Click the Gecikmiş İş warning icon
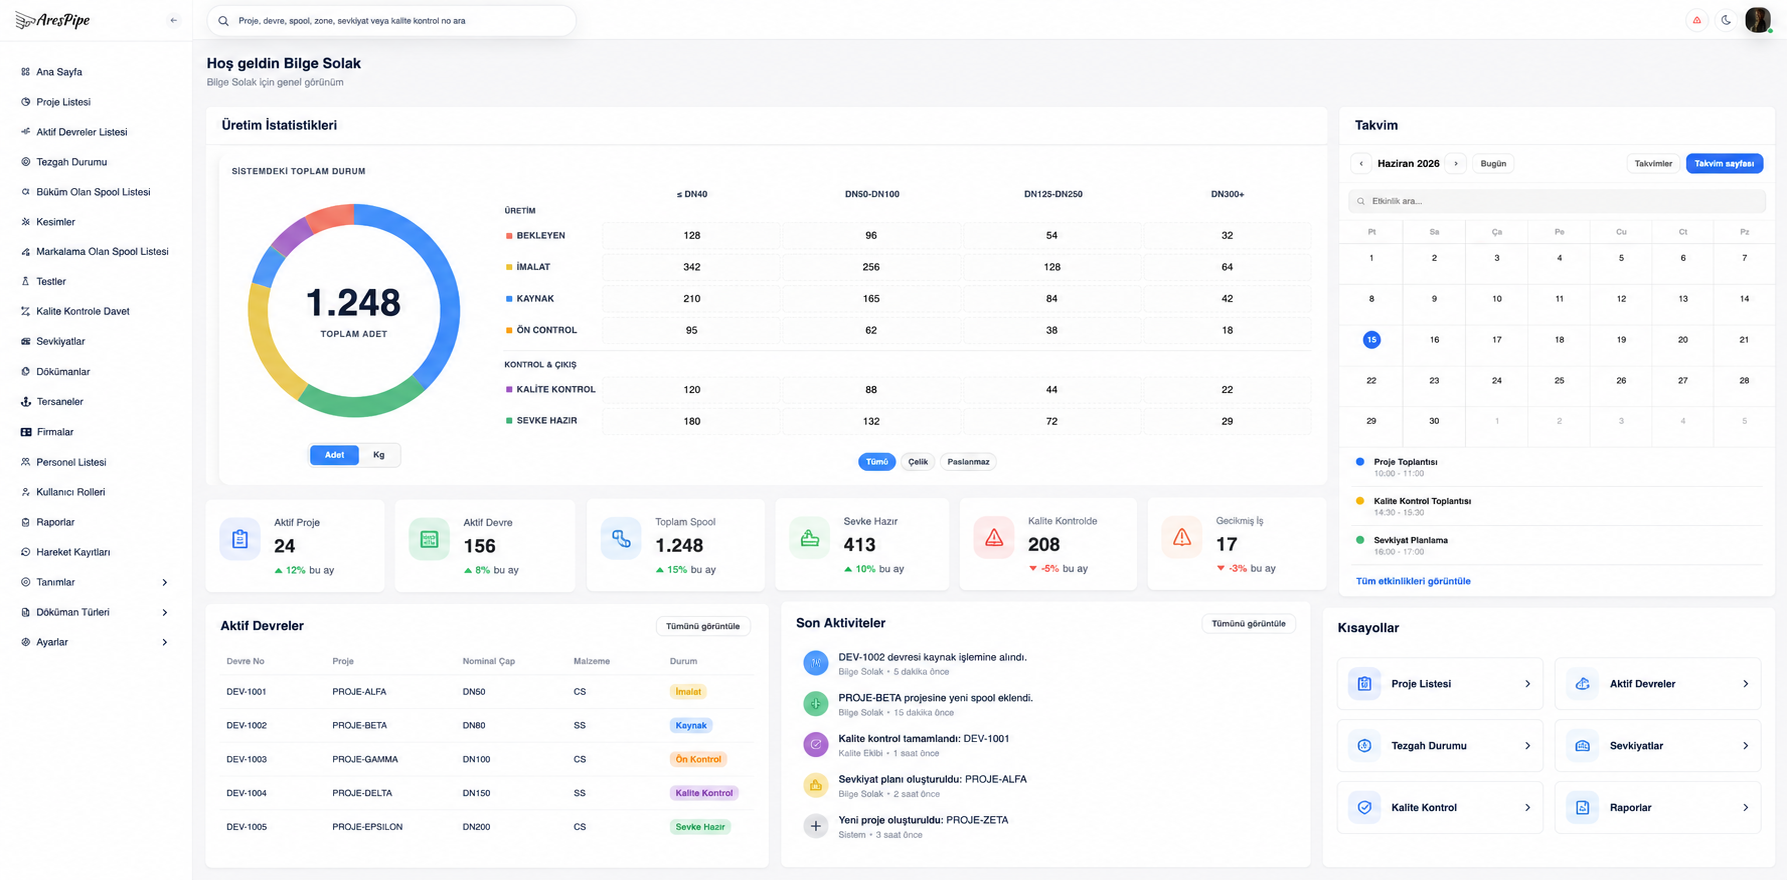 click(1182, 538)
